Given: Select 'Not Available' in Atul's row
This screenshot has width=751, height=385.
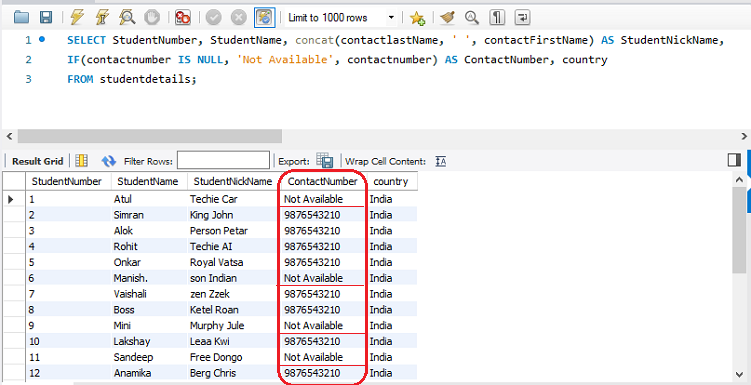Looking at the screenshot, I should tap(323, 199).
